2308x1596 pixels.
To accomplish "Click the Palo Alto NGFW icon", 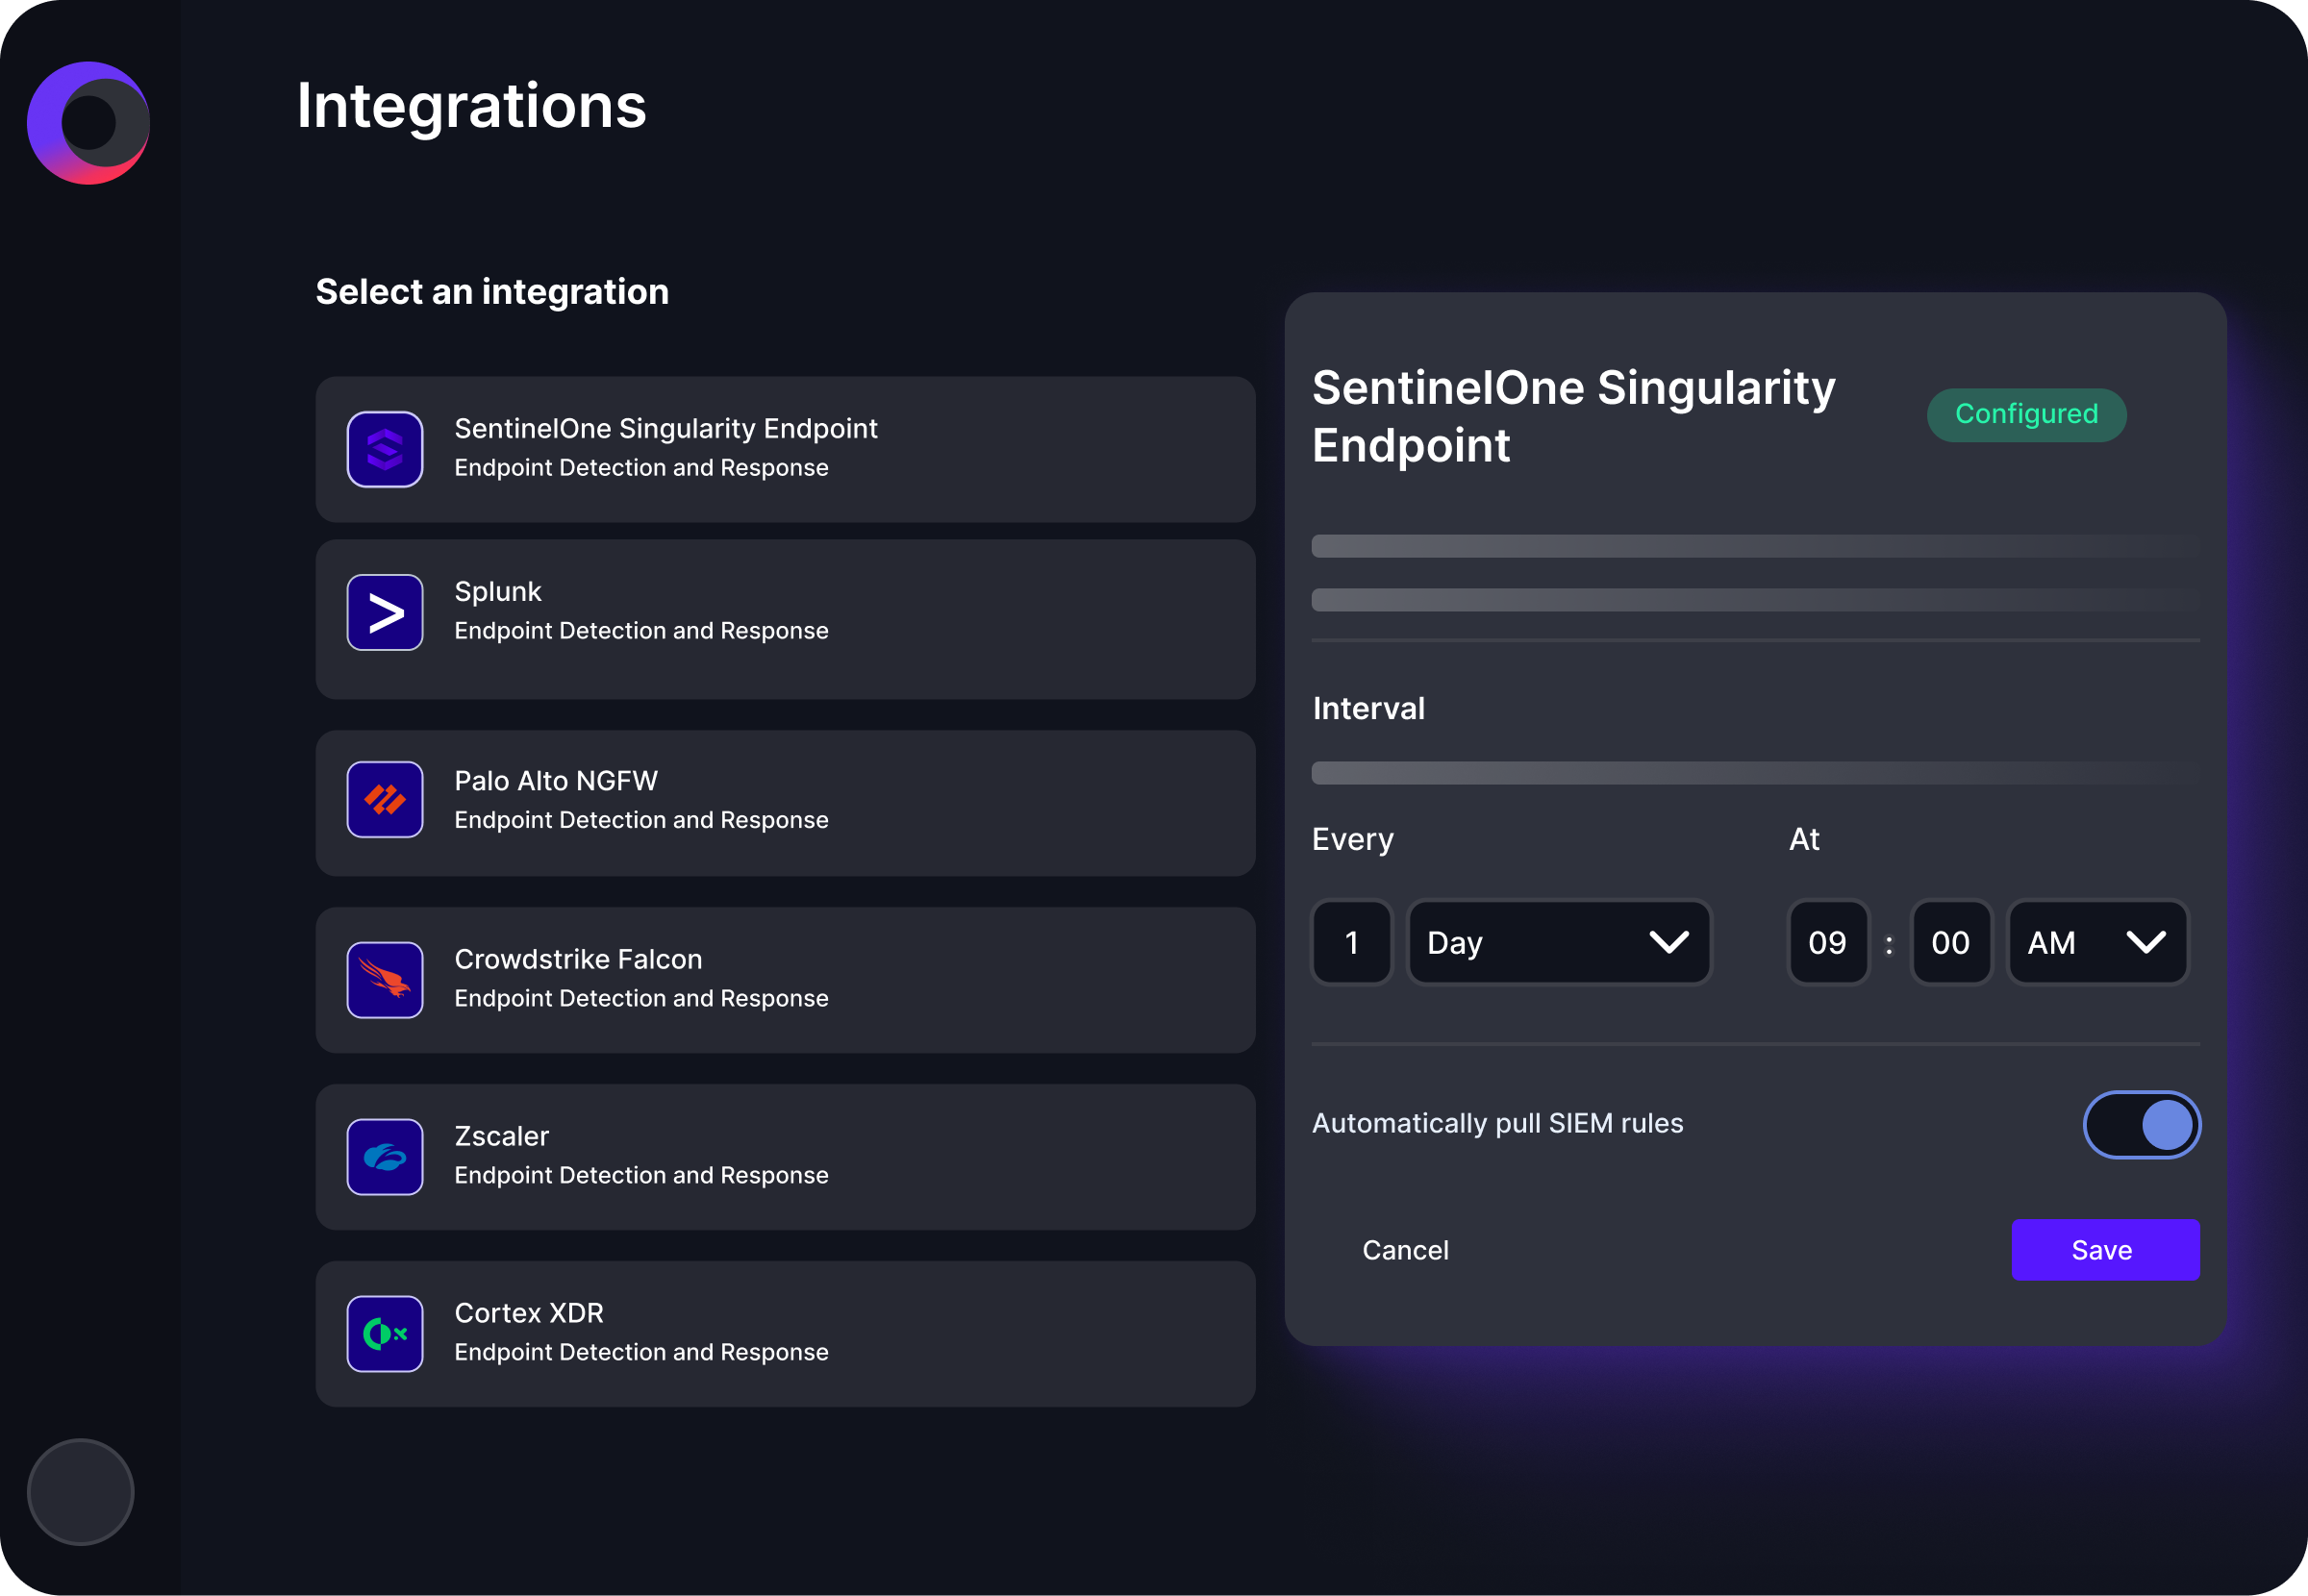I will point(385,800).
